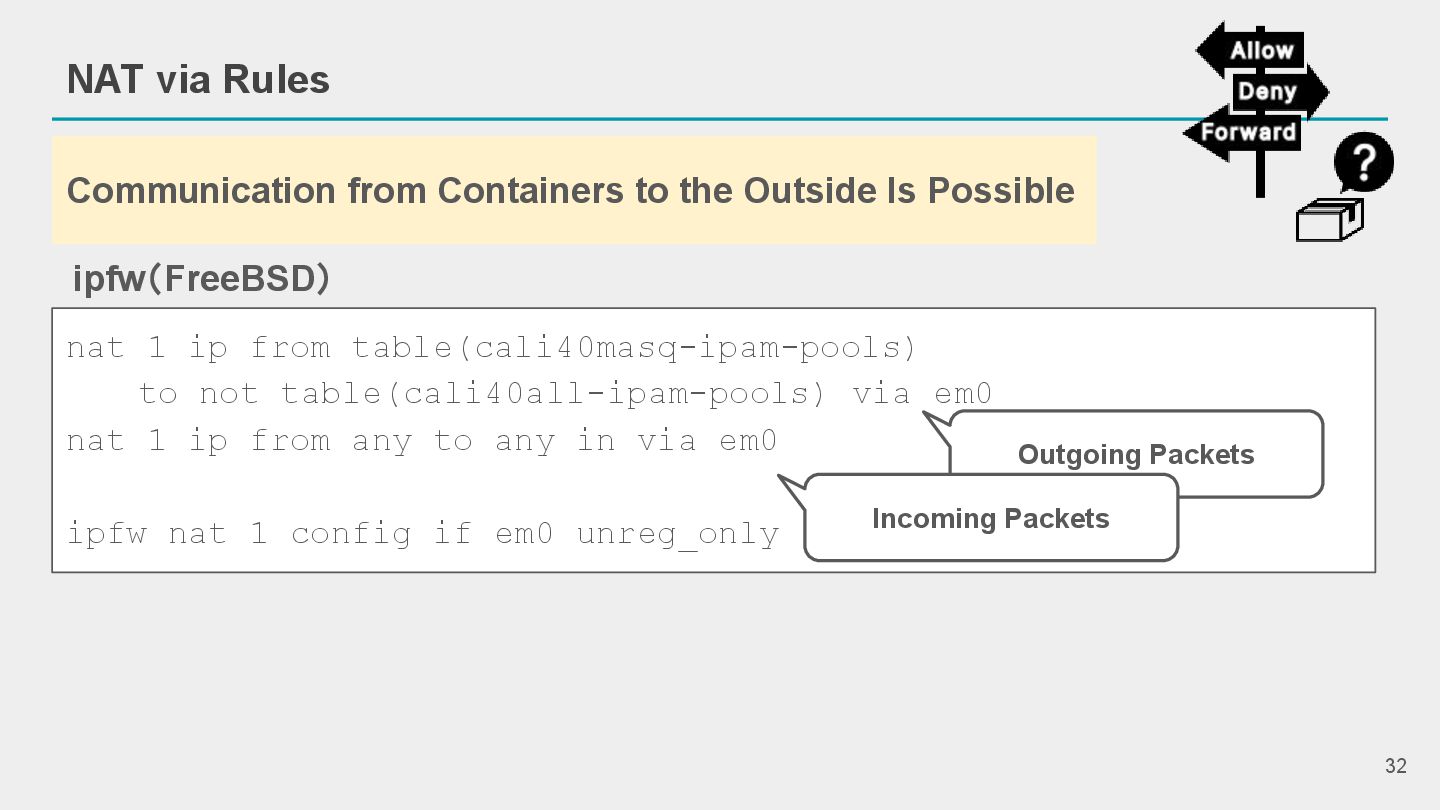Click the Incoming Packets callout bubble
Image resolution: width=1440 pixels, height=810 pixels.
(990, 518)
